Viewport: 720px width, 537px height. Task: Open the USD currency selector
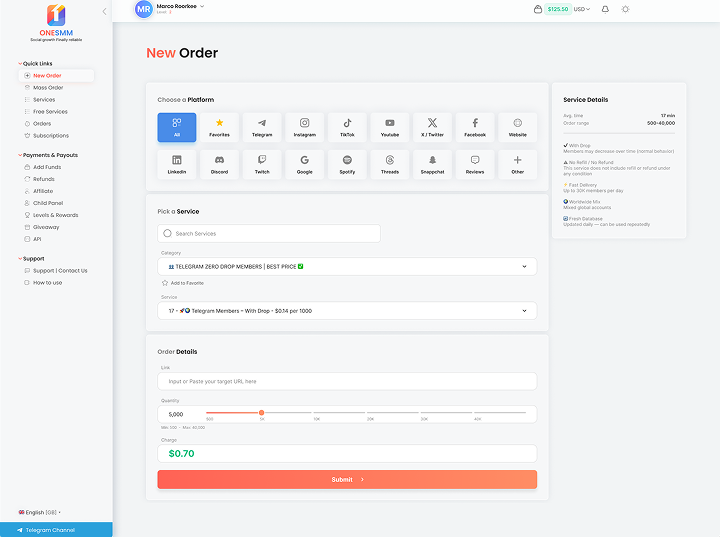point(581,9)
